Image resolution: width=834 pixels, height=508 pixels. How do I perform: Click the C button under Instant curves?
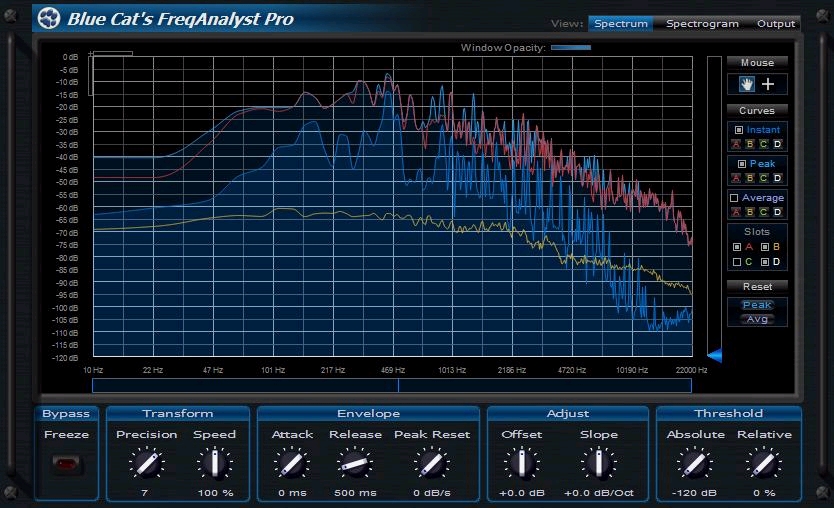764,144
